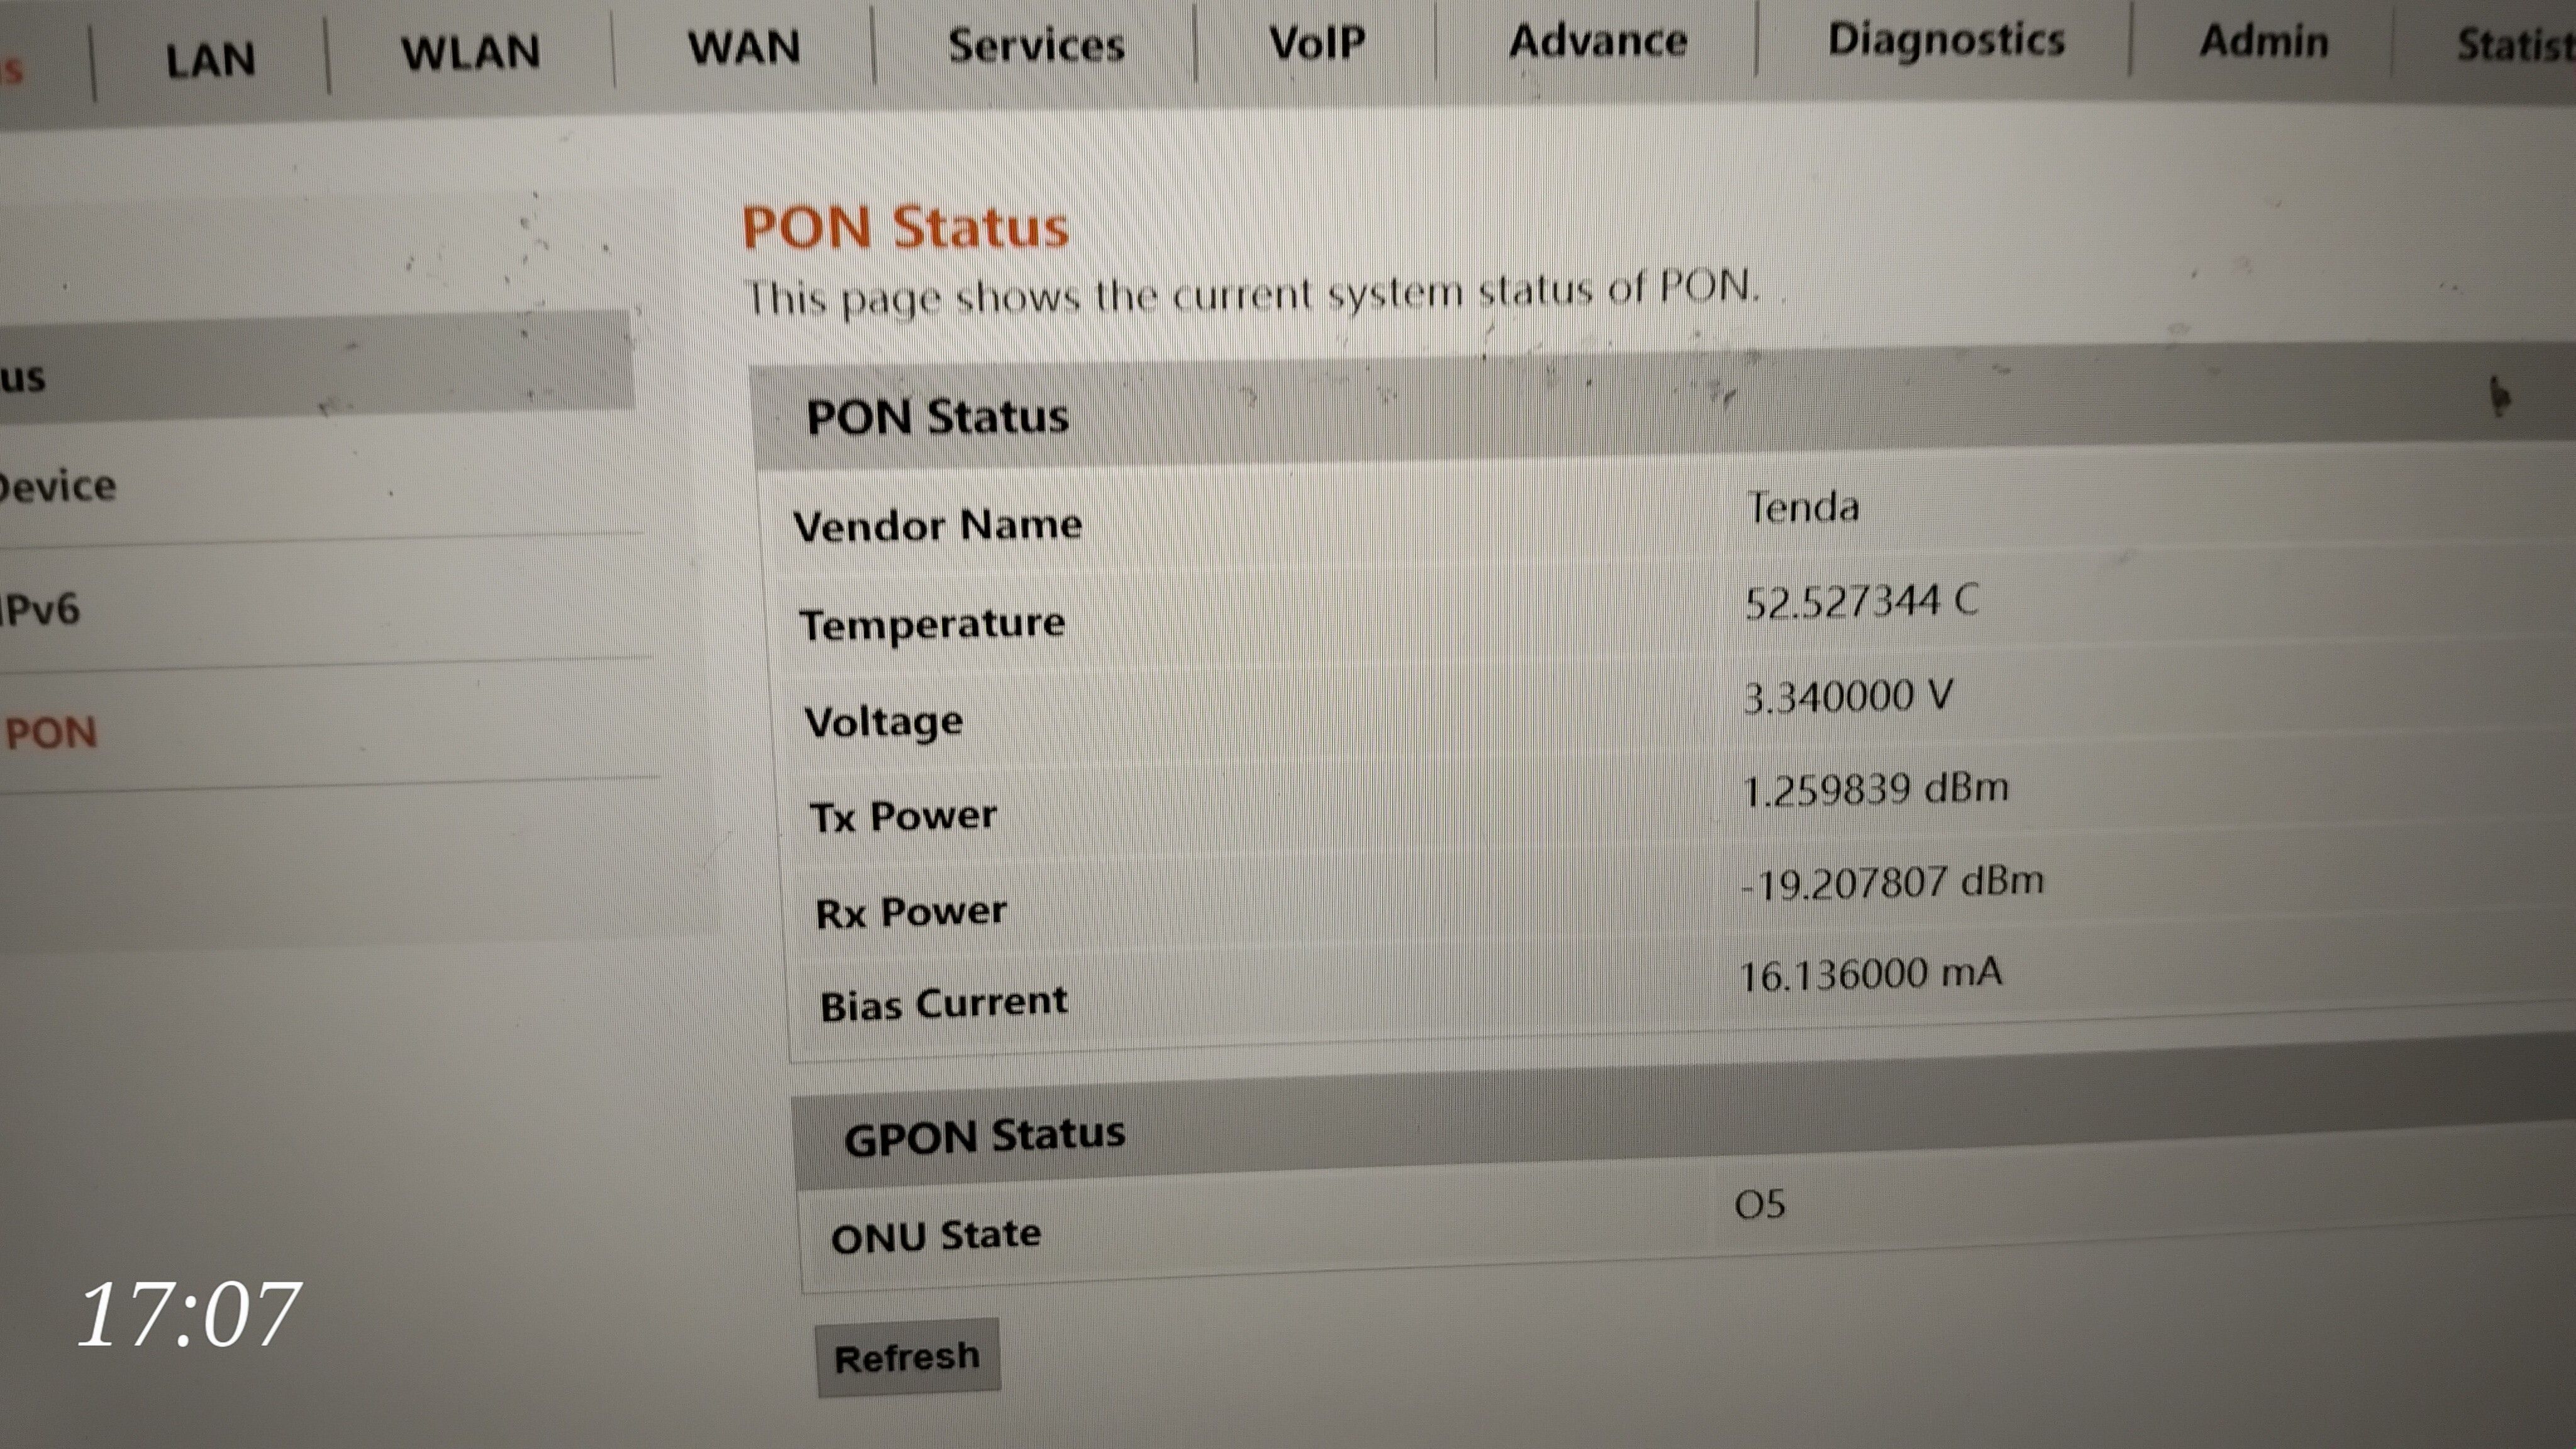Click the ONU State value O5

tap(1760, 1205)
